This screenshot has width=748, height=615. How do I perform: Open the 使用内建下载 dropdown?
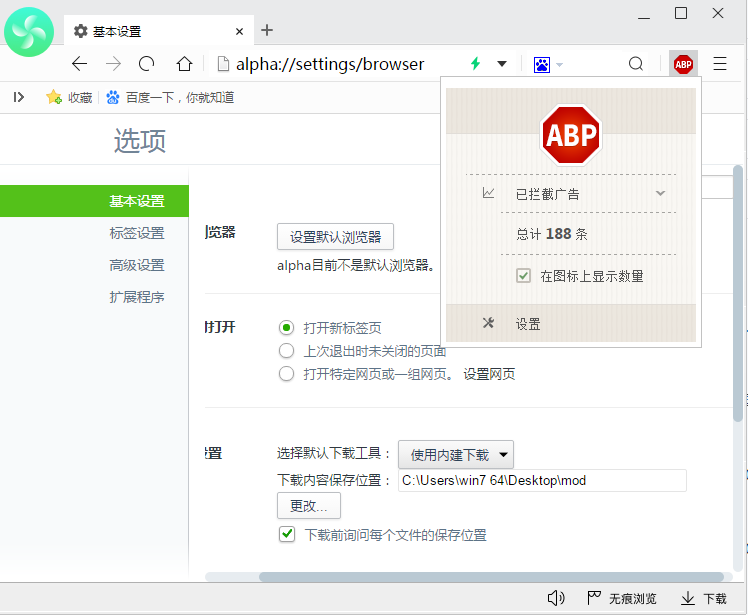tap(456, 455)
